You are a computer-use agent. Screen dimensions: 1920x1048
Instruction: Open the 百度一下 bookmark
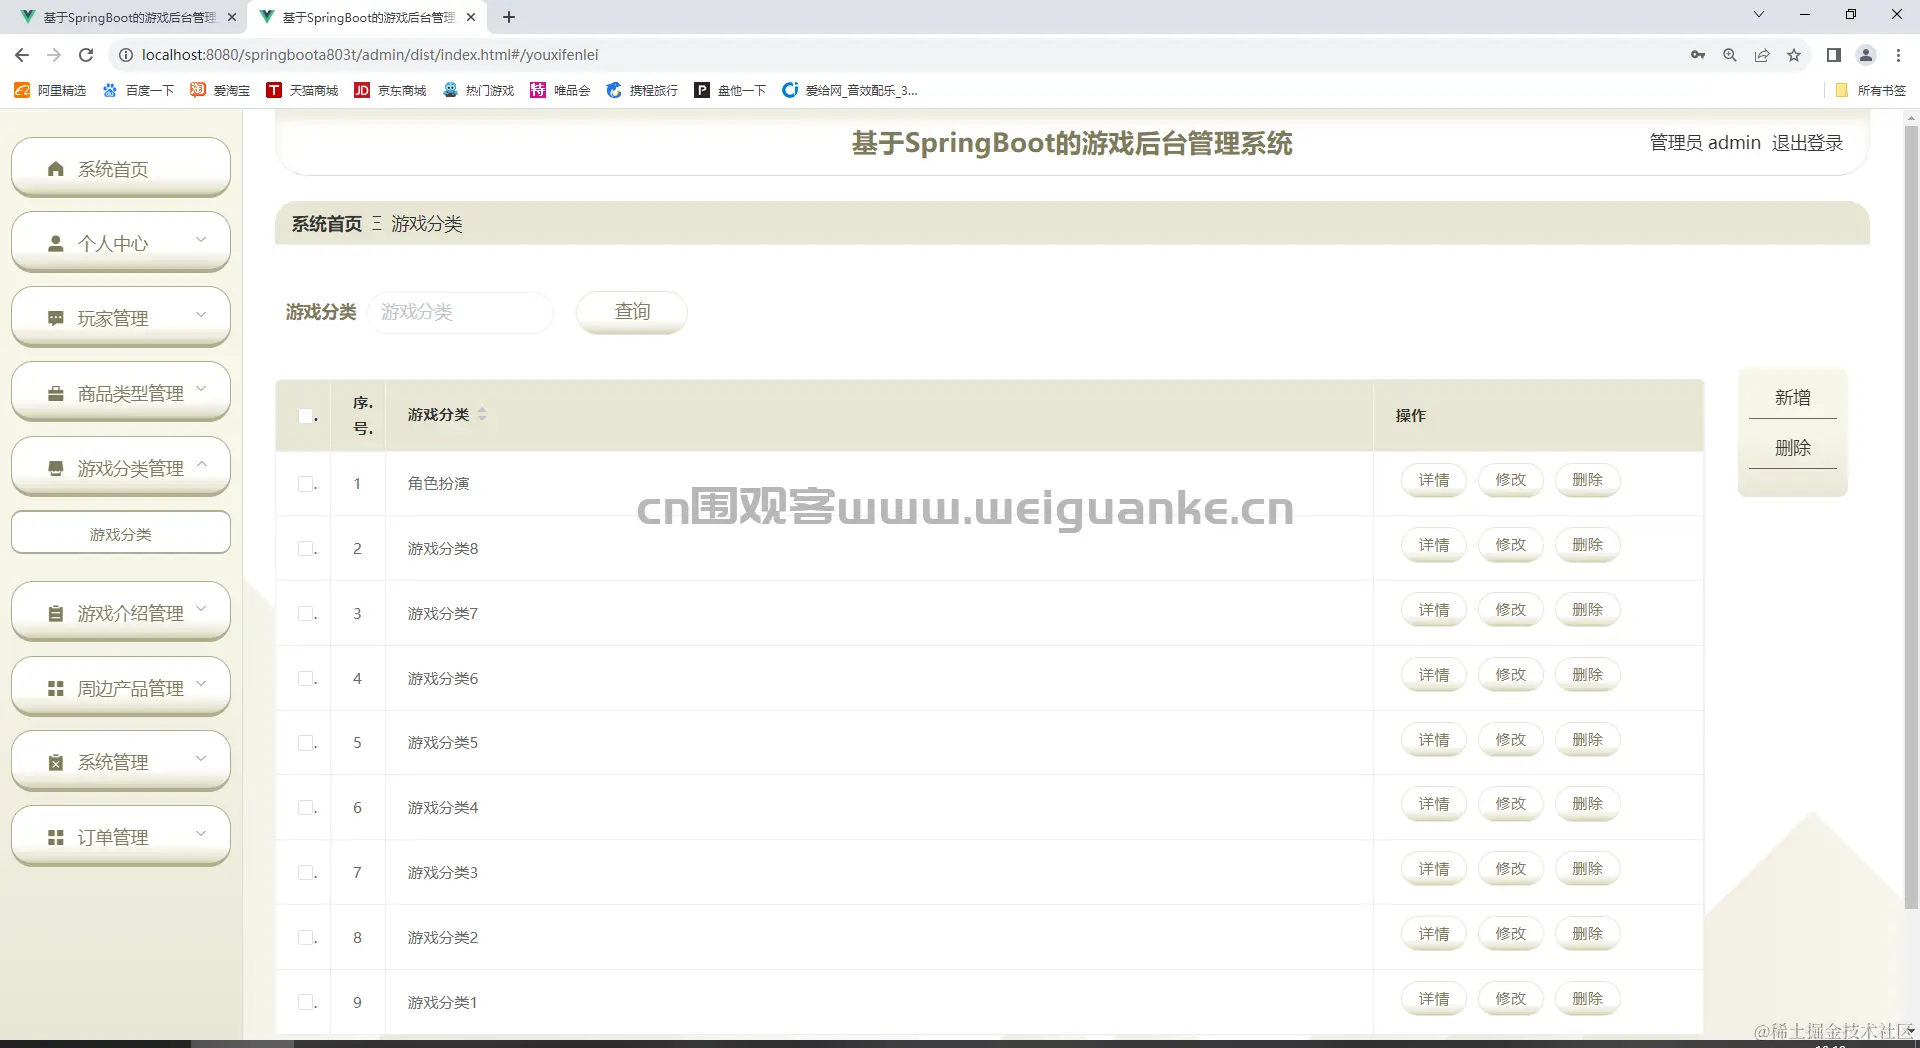coord(138,90)
